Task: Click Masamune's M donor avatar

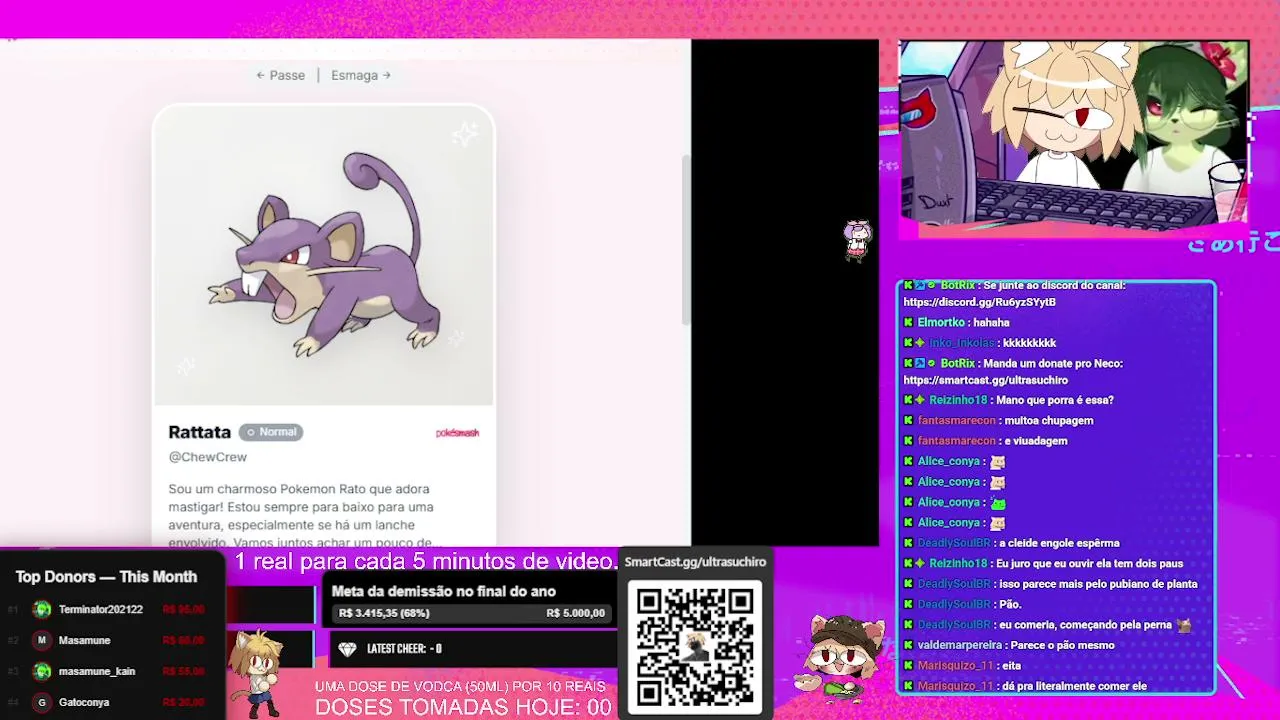Action: 42,640
